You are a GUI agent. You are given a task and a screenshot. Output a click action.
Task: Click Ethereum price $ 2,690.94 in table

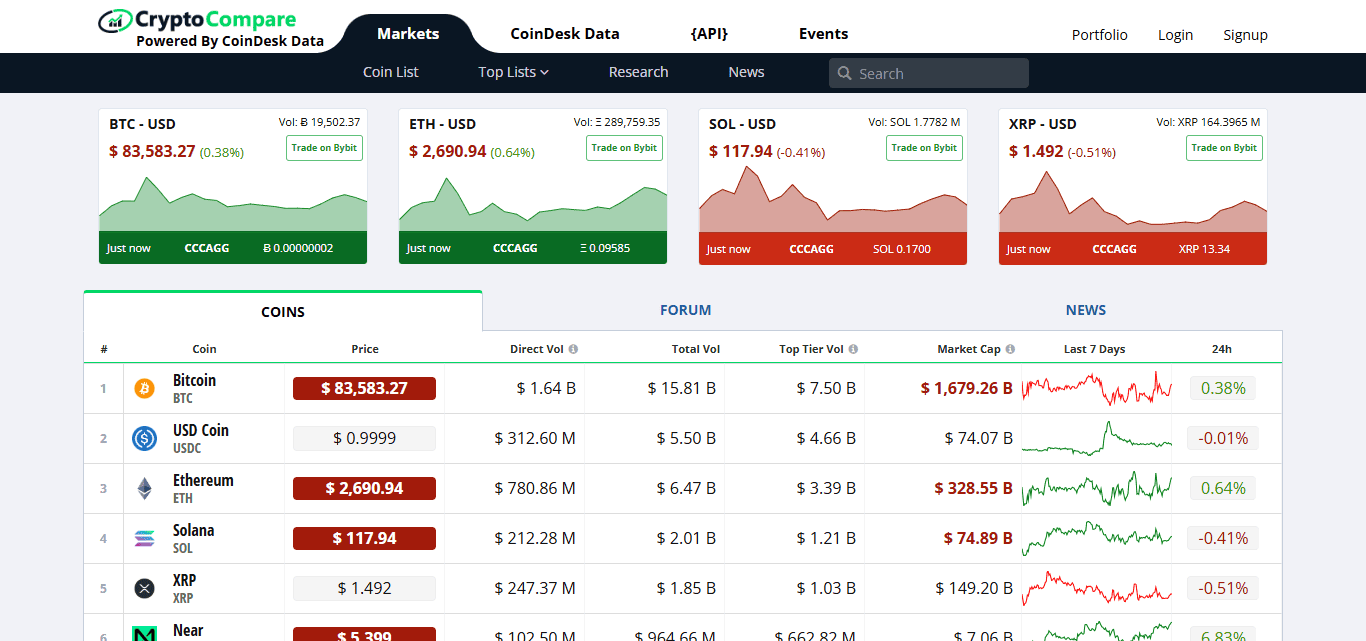coord(364,488)
